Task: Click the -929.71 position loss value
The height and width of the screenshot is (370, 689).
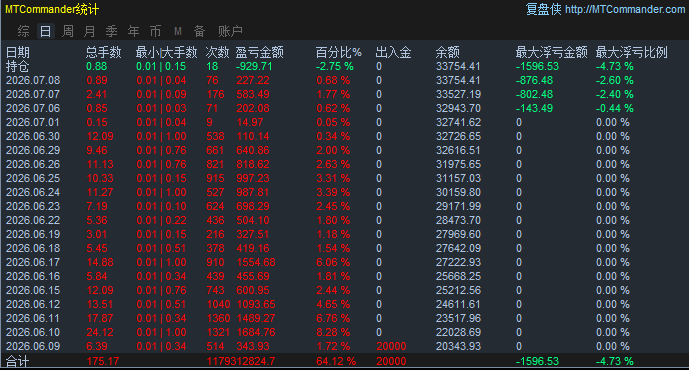Action: click(x=254, y=66)
